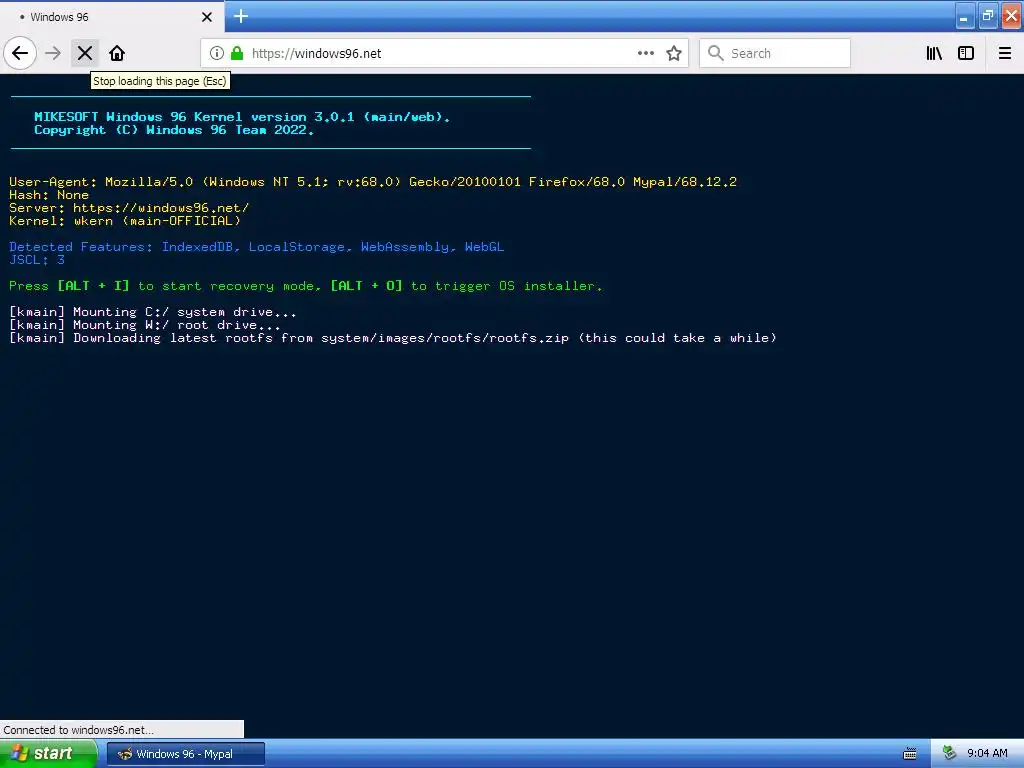
Task: Stop loading this page
Action: tap(85, 53)
